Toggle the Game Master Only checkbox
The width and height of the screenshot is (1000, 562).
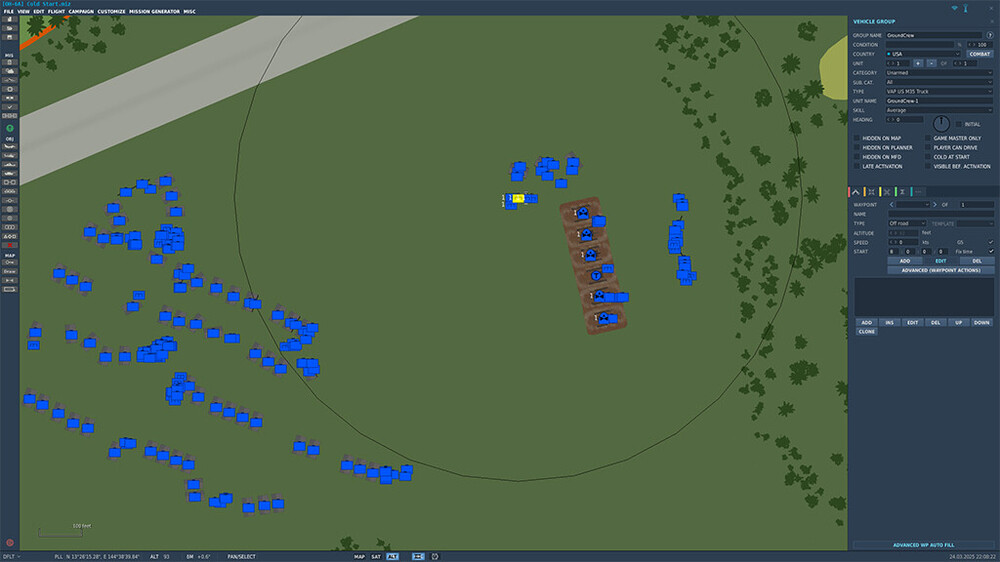928,138
